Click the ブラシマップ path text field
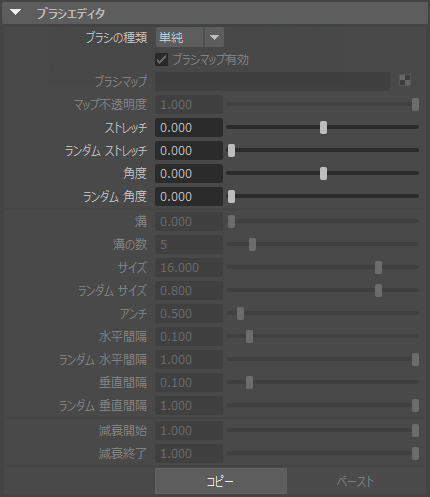430x497 pixels. pyautogui.click(x=272, y=81)
